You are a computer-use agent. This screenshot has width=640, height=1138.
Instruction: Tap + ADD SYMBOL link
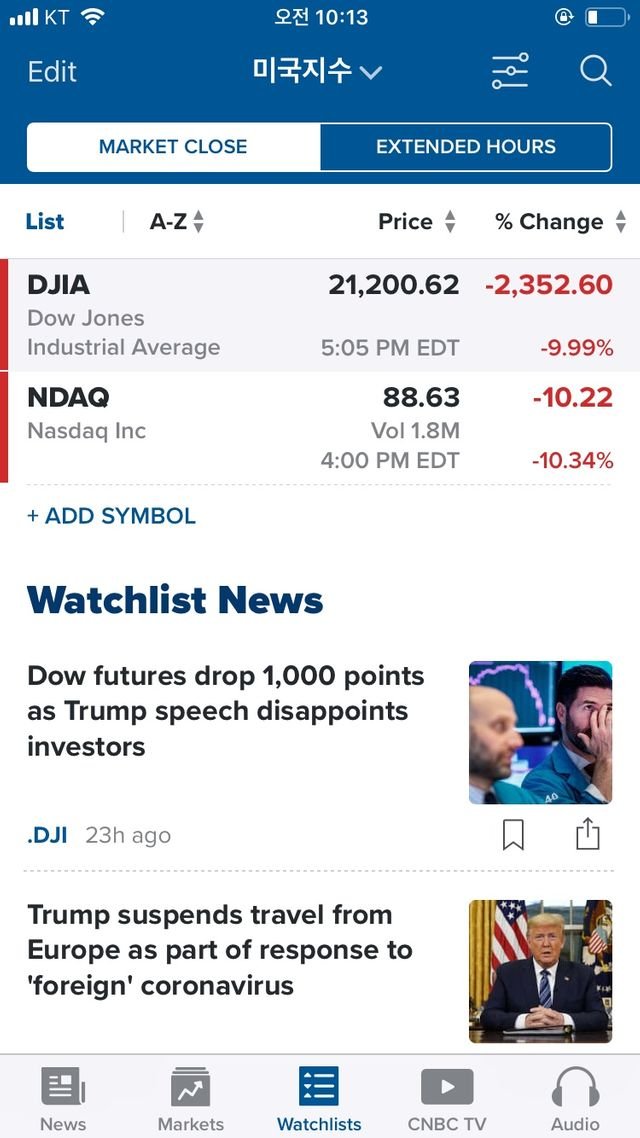point(111,516)
